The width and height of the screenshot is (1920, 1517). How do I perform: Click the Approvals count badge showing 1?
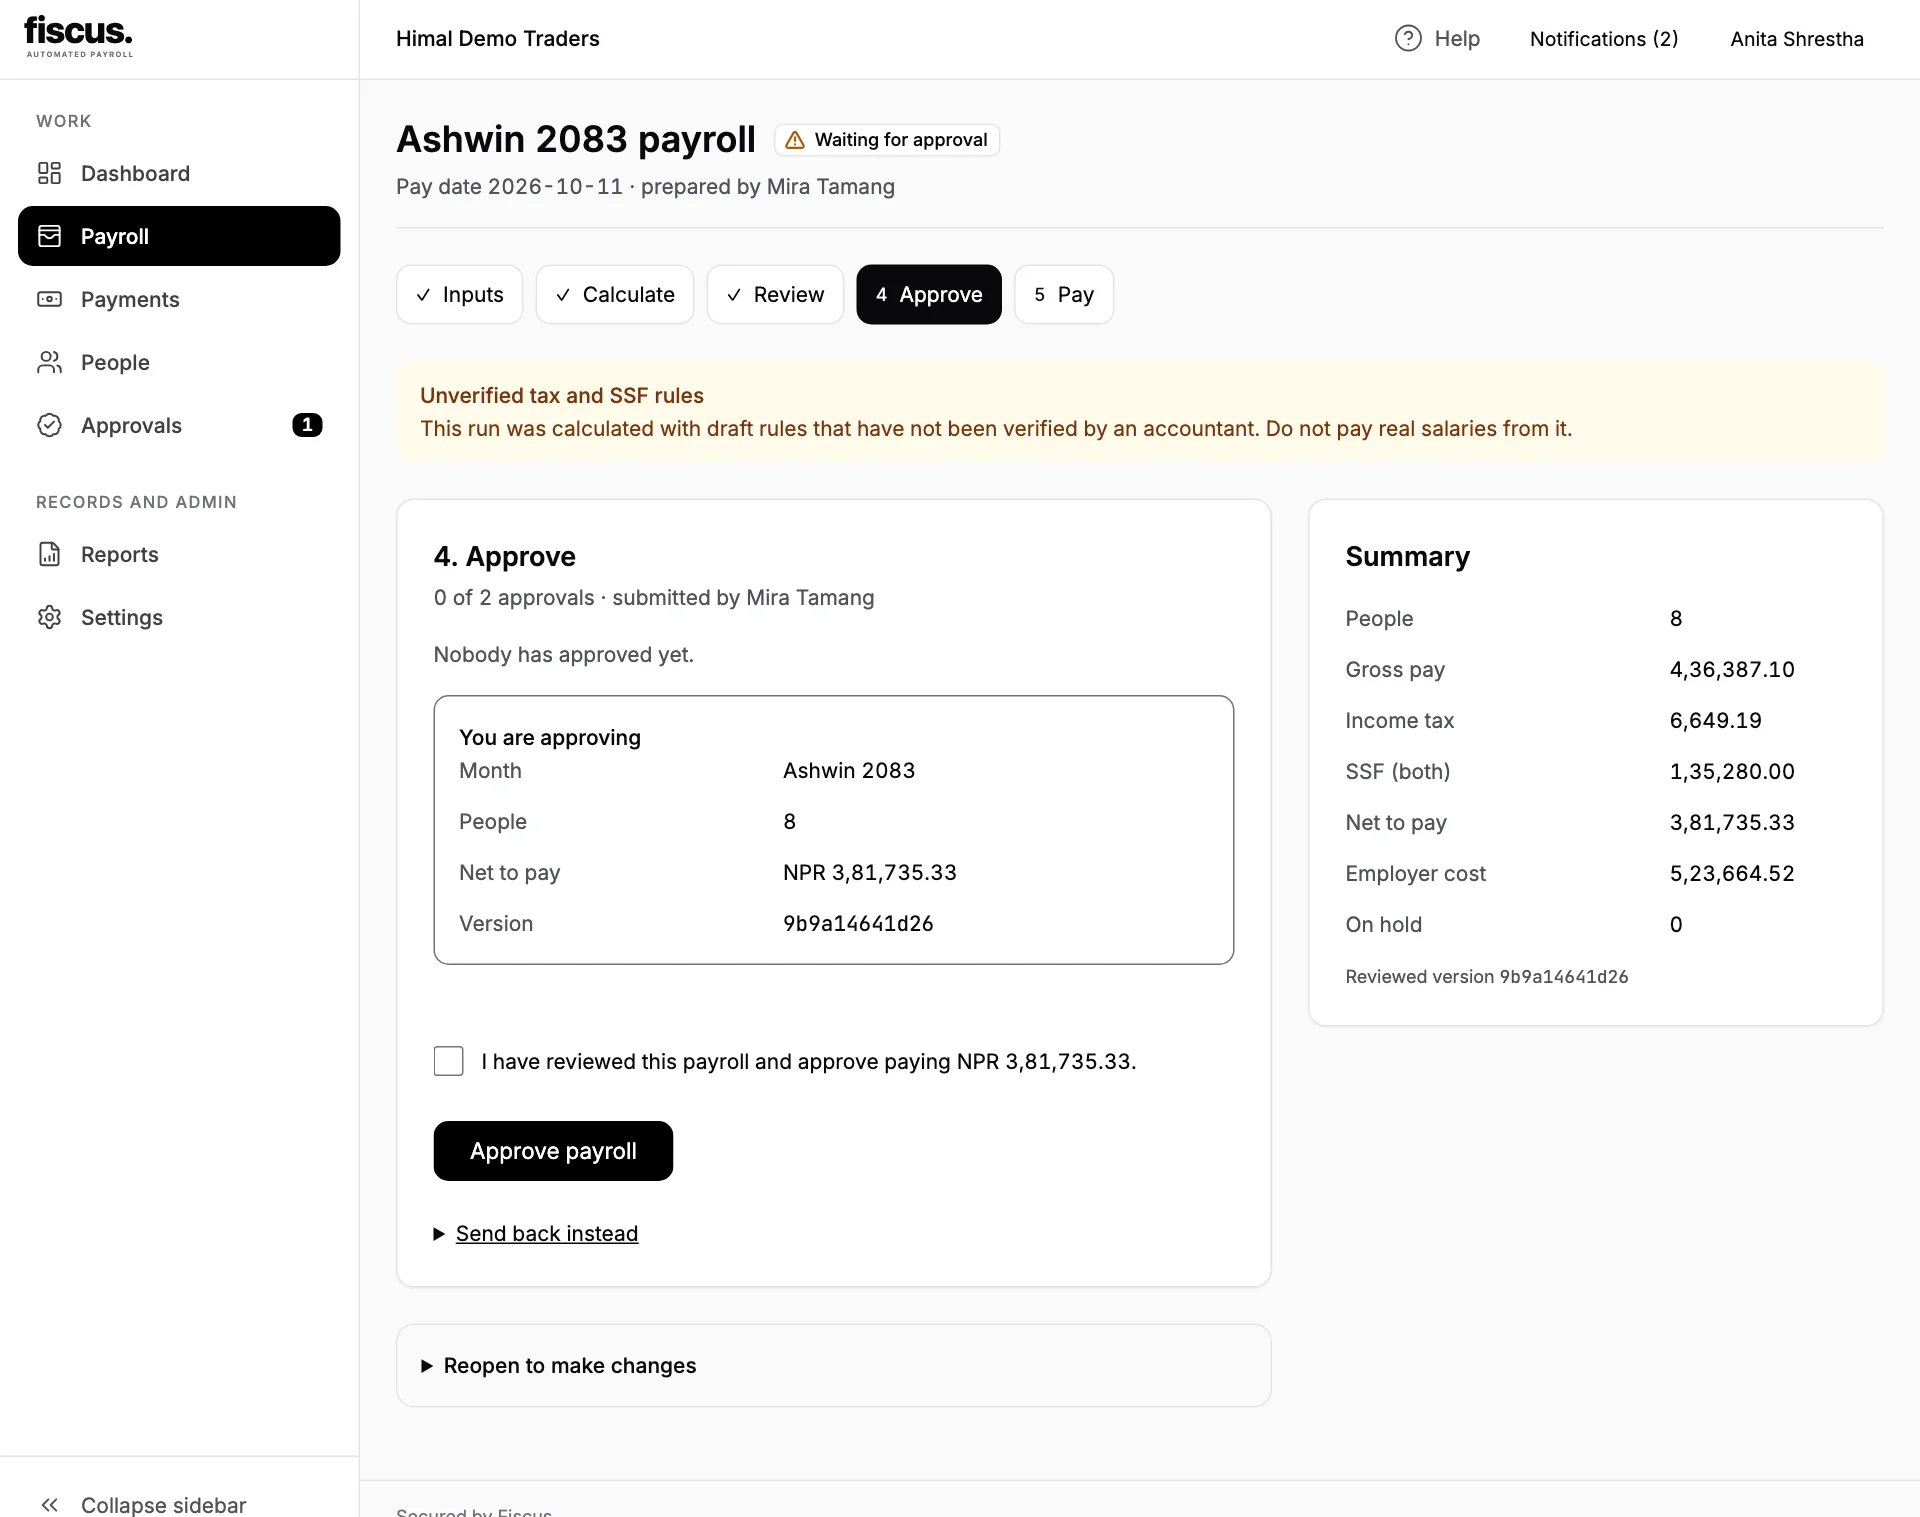tap(307, 425)
